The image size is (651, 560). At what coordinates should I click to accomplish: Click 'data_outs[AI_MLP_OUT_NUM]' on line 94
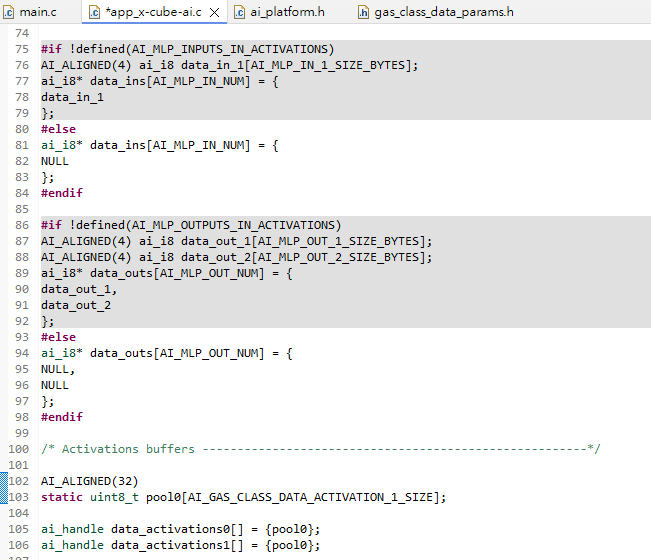pyautogui.click(x=177, y=353)
